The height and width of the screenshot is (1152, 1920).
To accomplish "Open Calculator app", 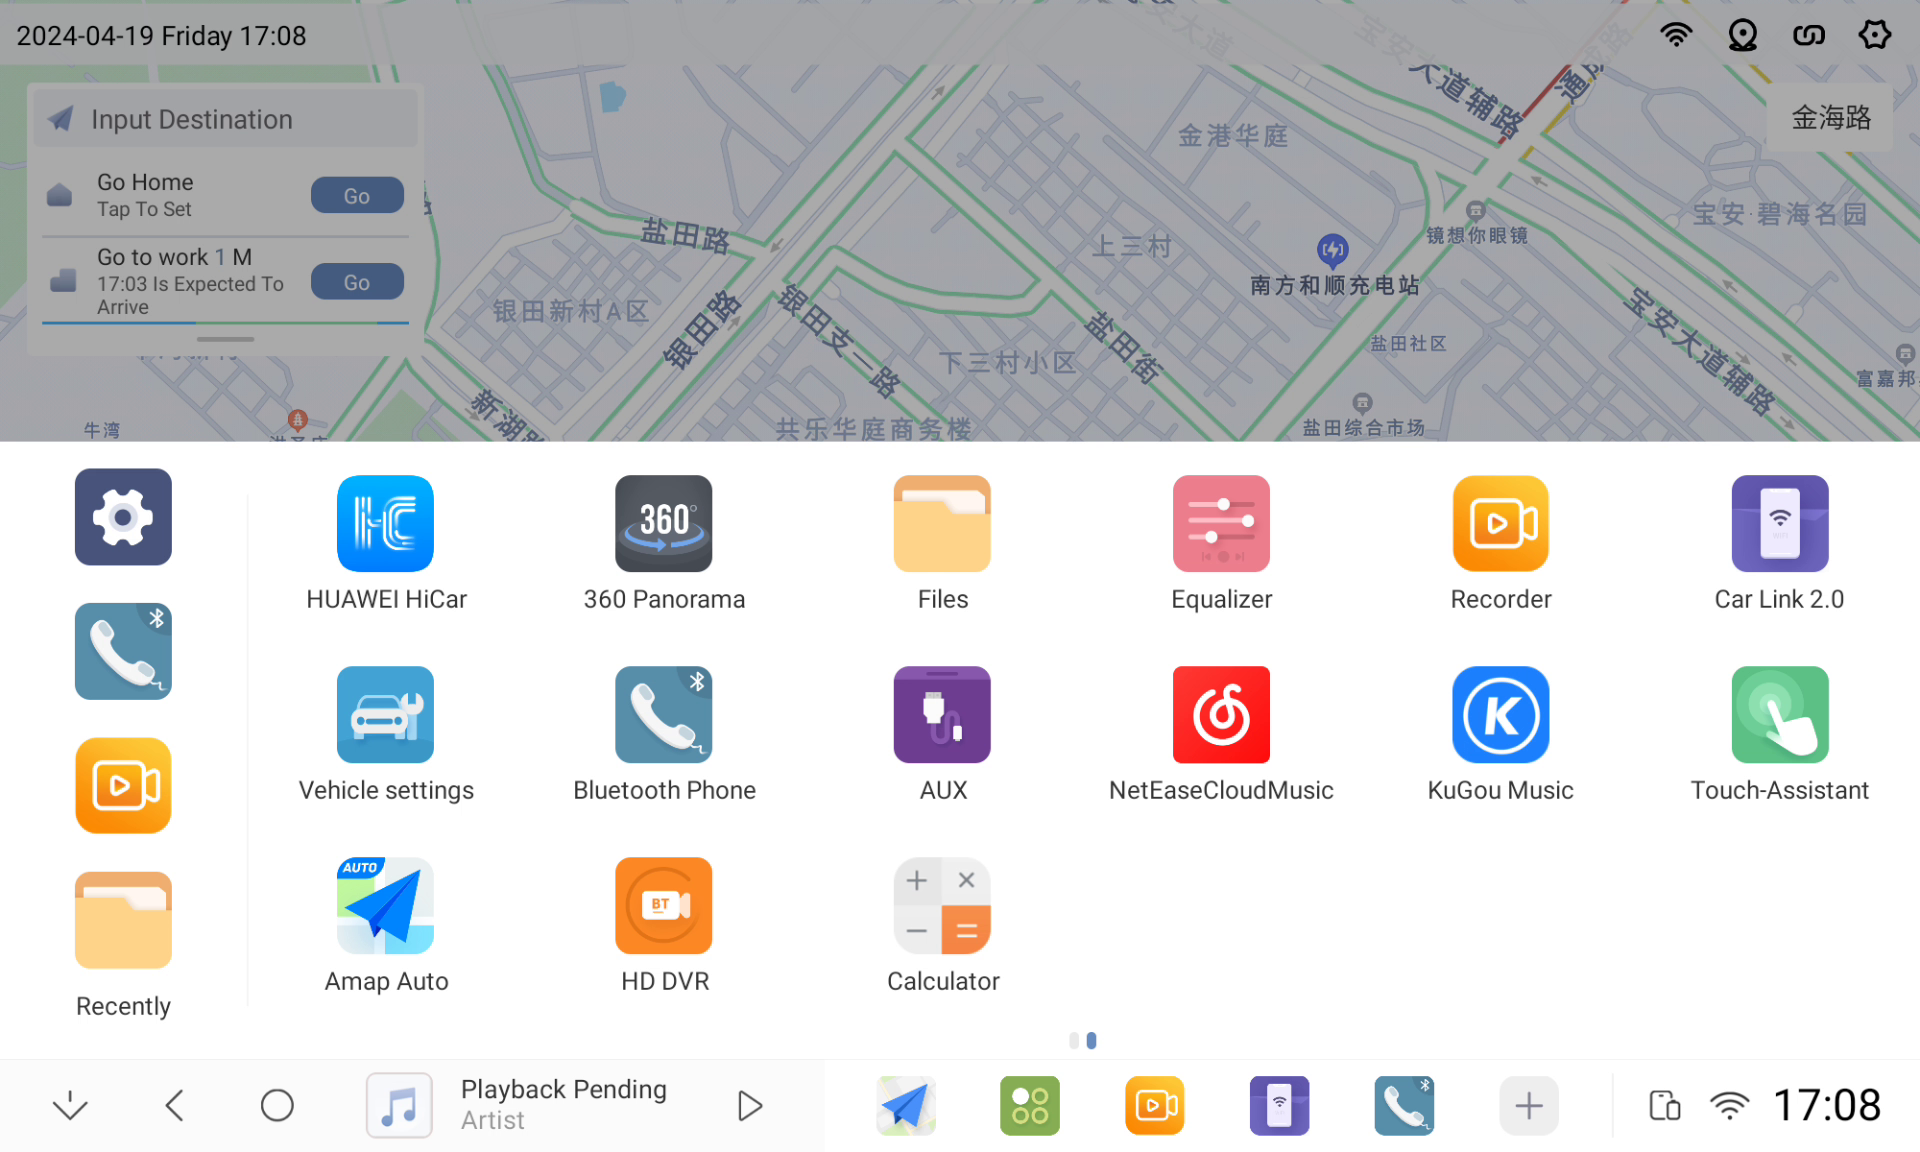I will tap(941, 906).
